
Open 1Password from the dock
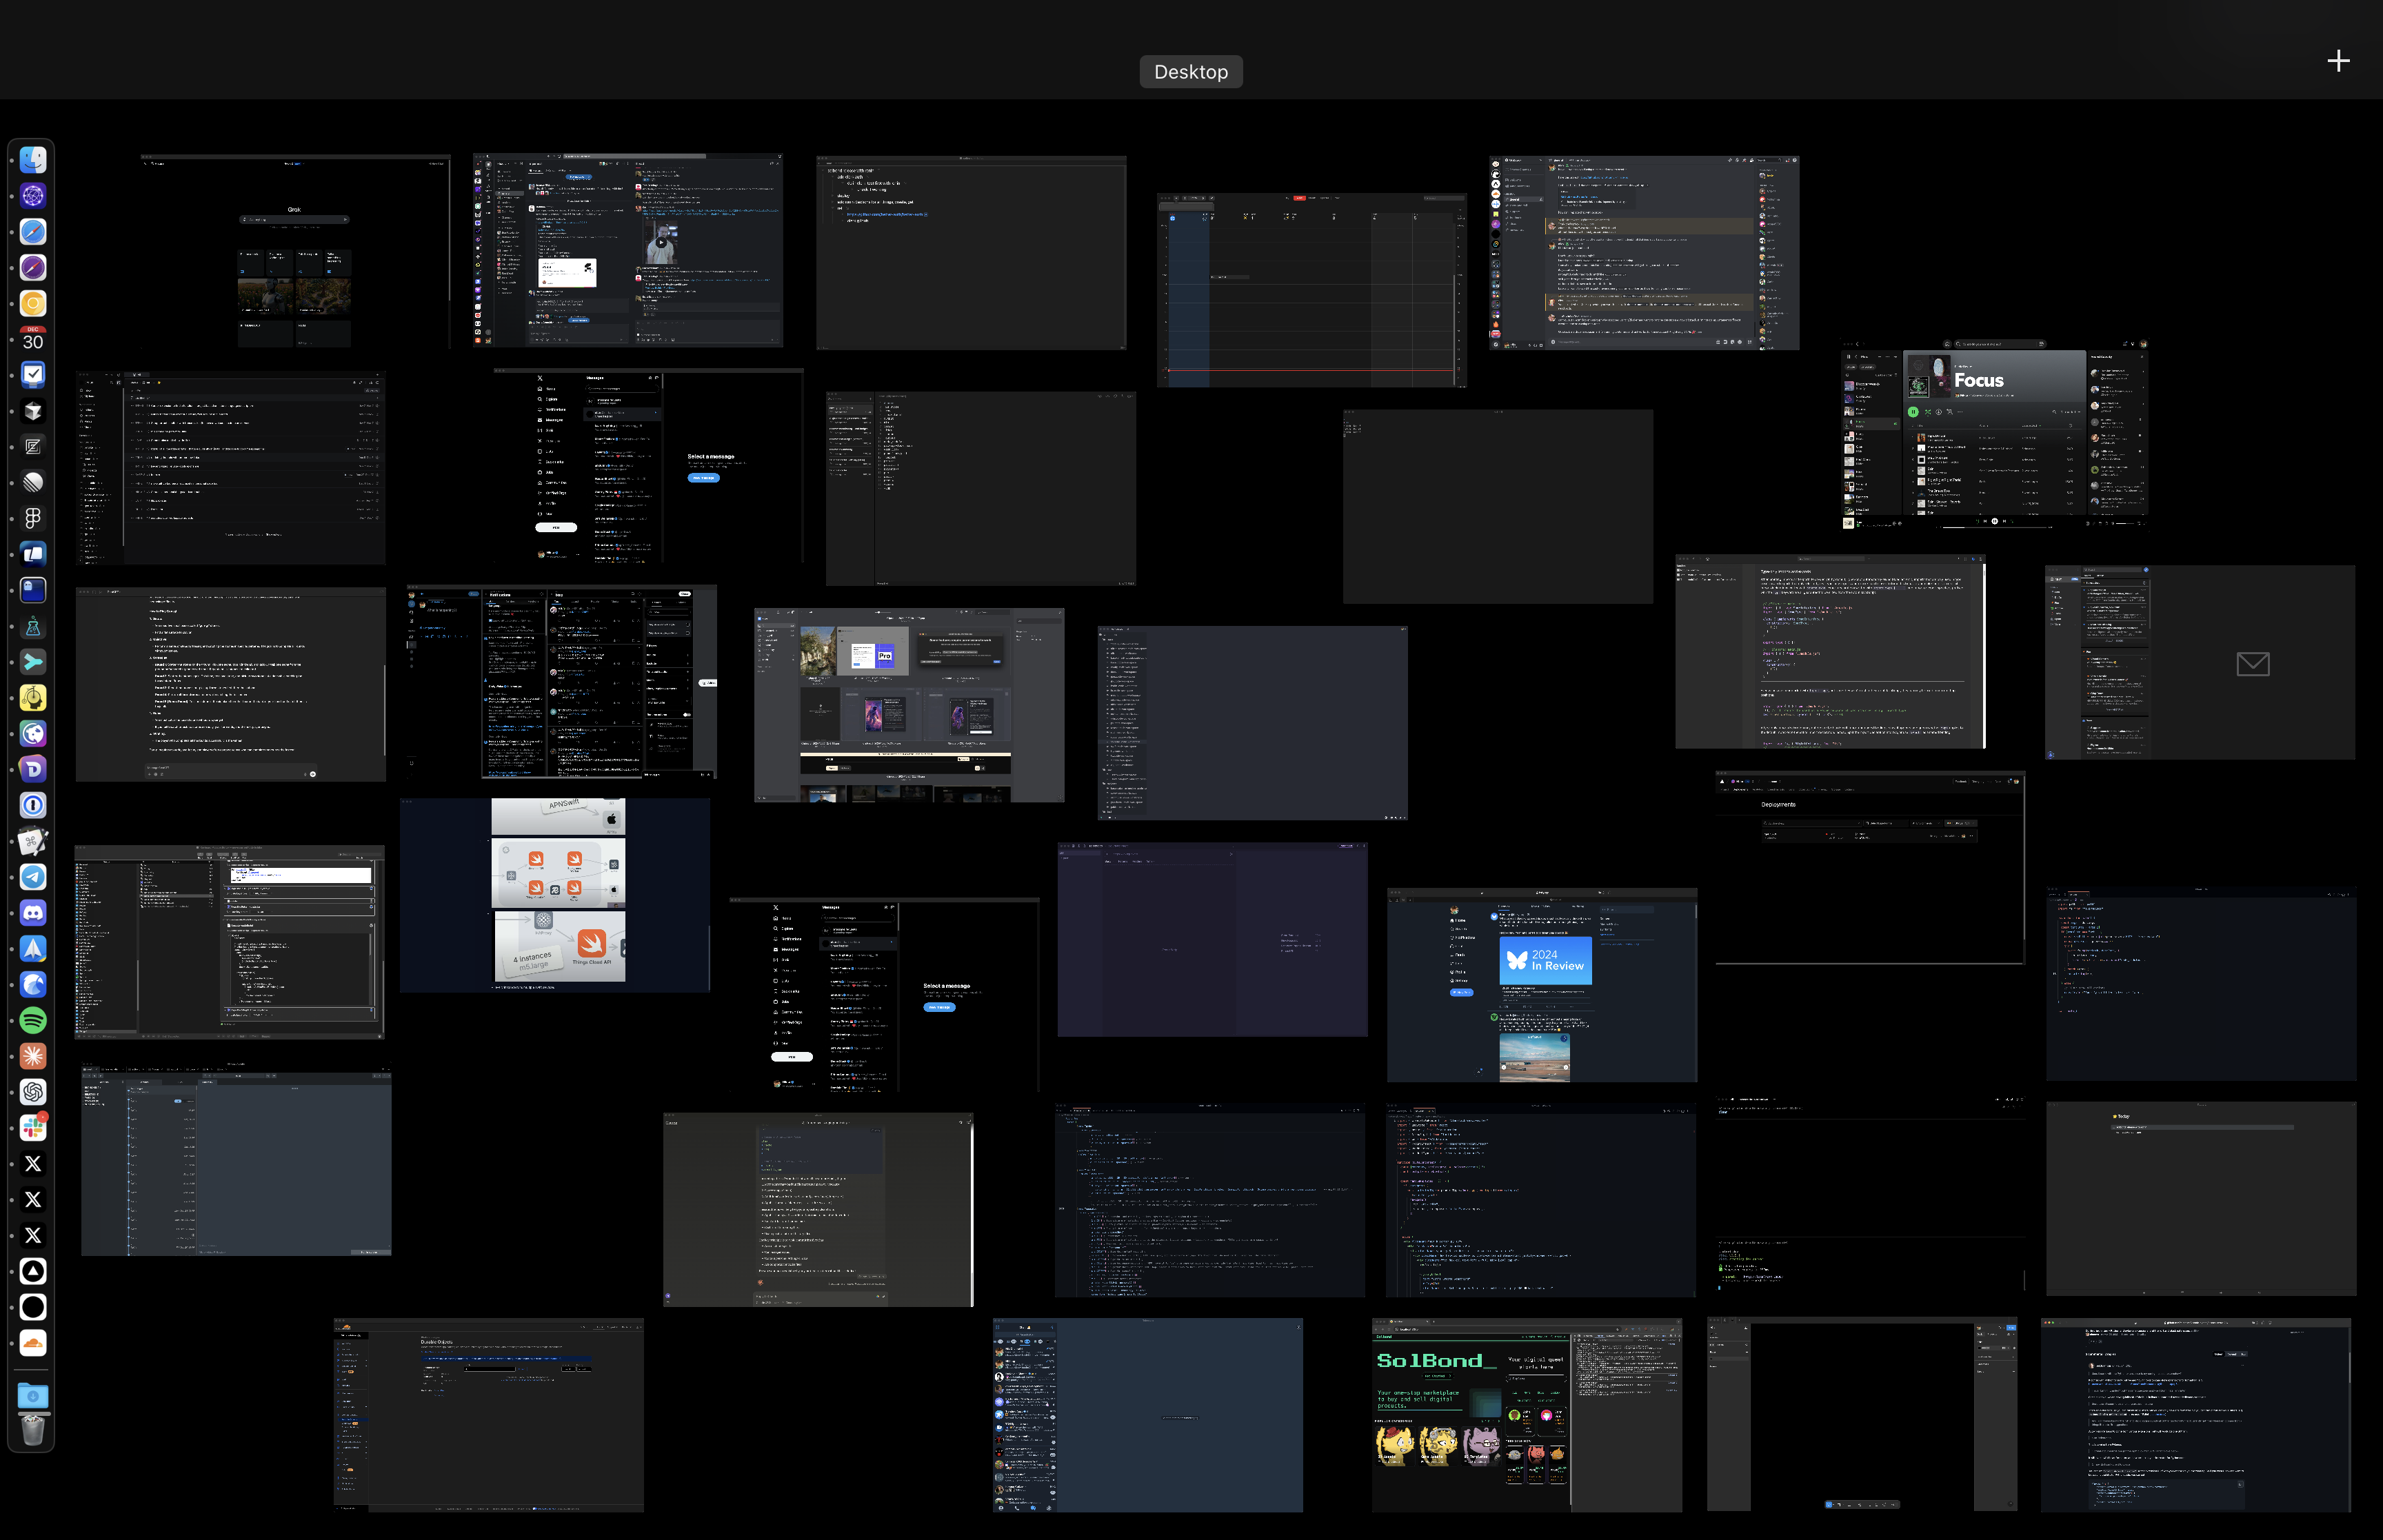33,805
